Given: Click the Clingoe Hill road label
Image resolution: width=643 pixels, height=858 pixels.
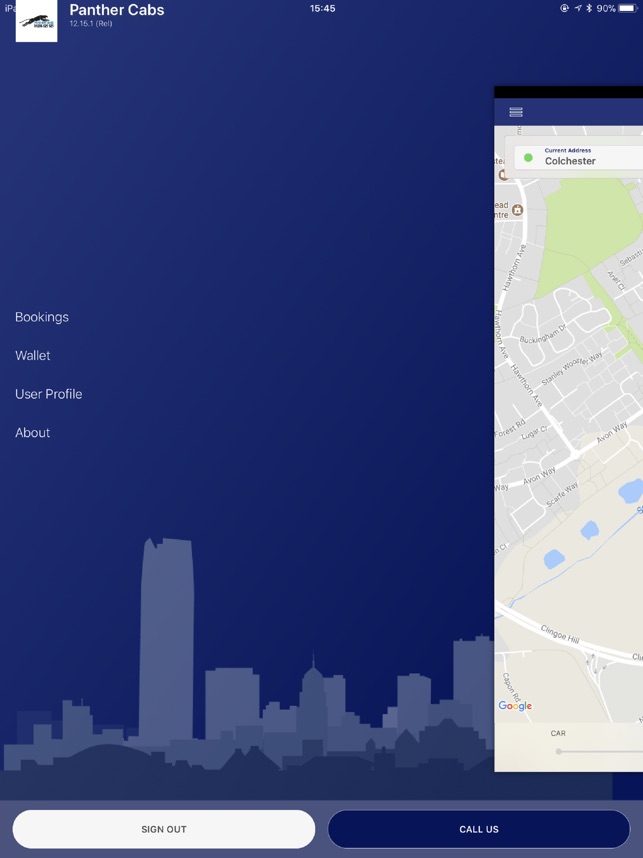Looking at the screenshot, I should [560, 634].
